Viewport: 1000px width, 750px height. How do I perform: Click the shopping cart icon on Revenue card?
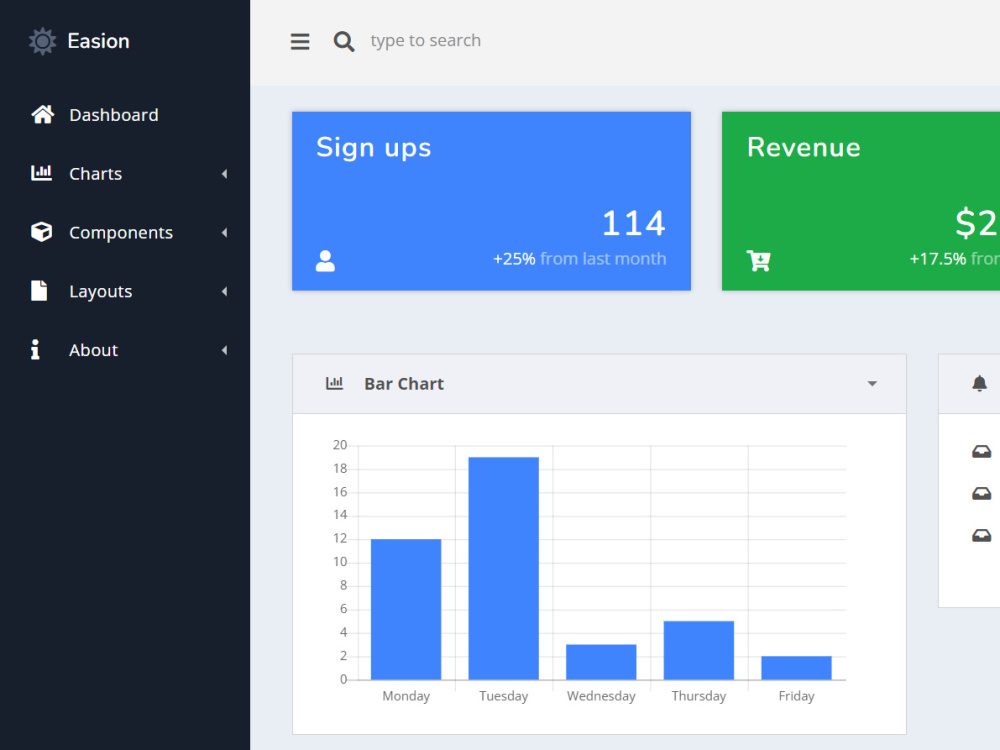[x=759, y=260]
